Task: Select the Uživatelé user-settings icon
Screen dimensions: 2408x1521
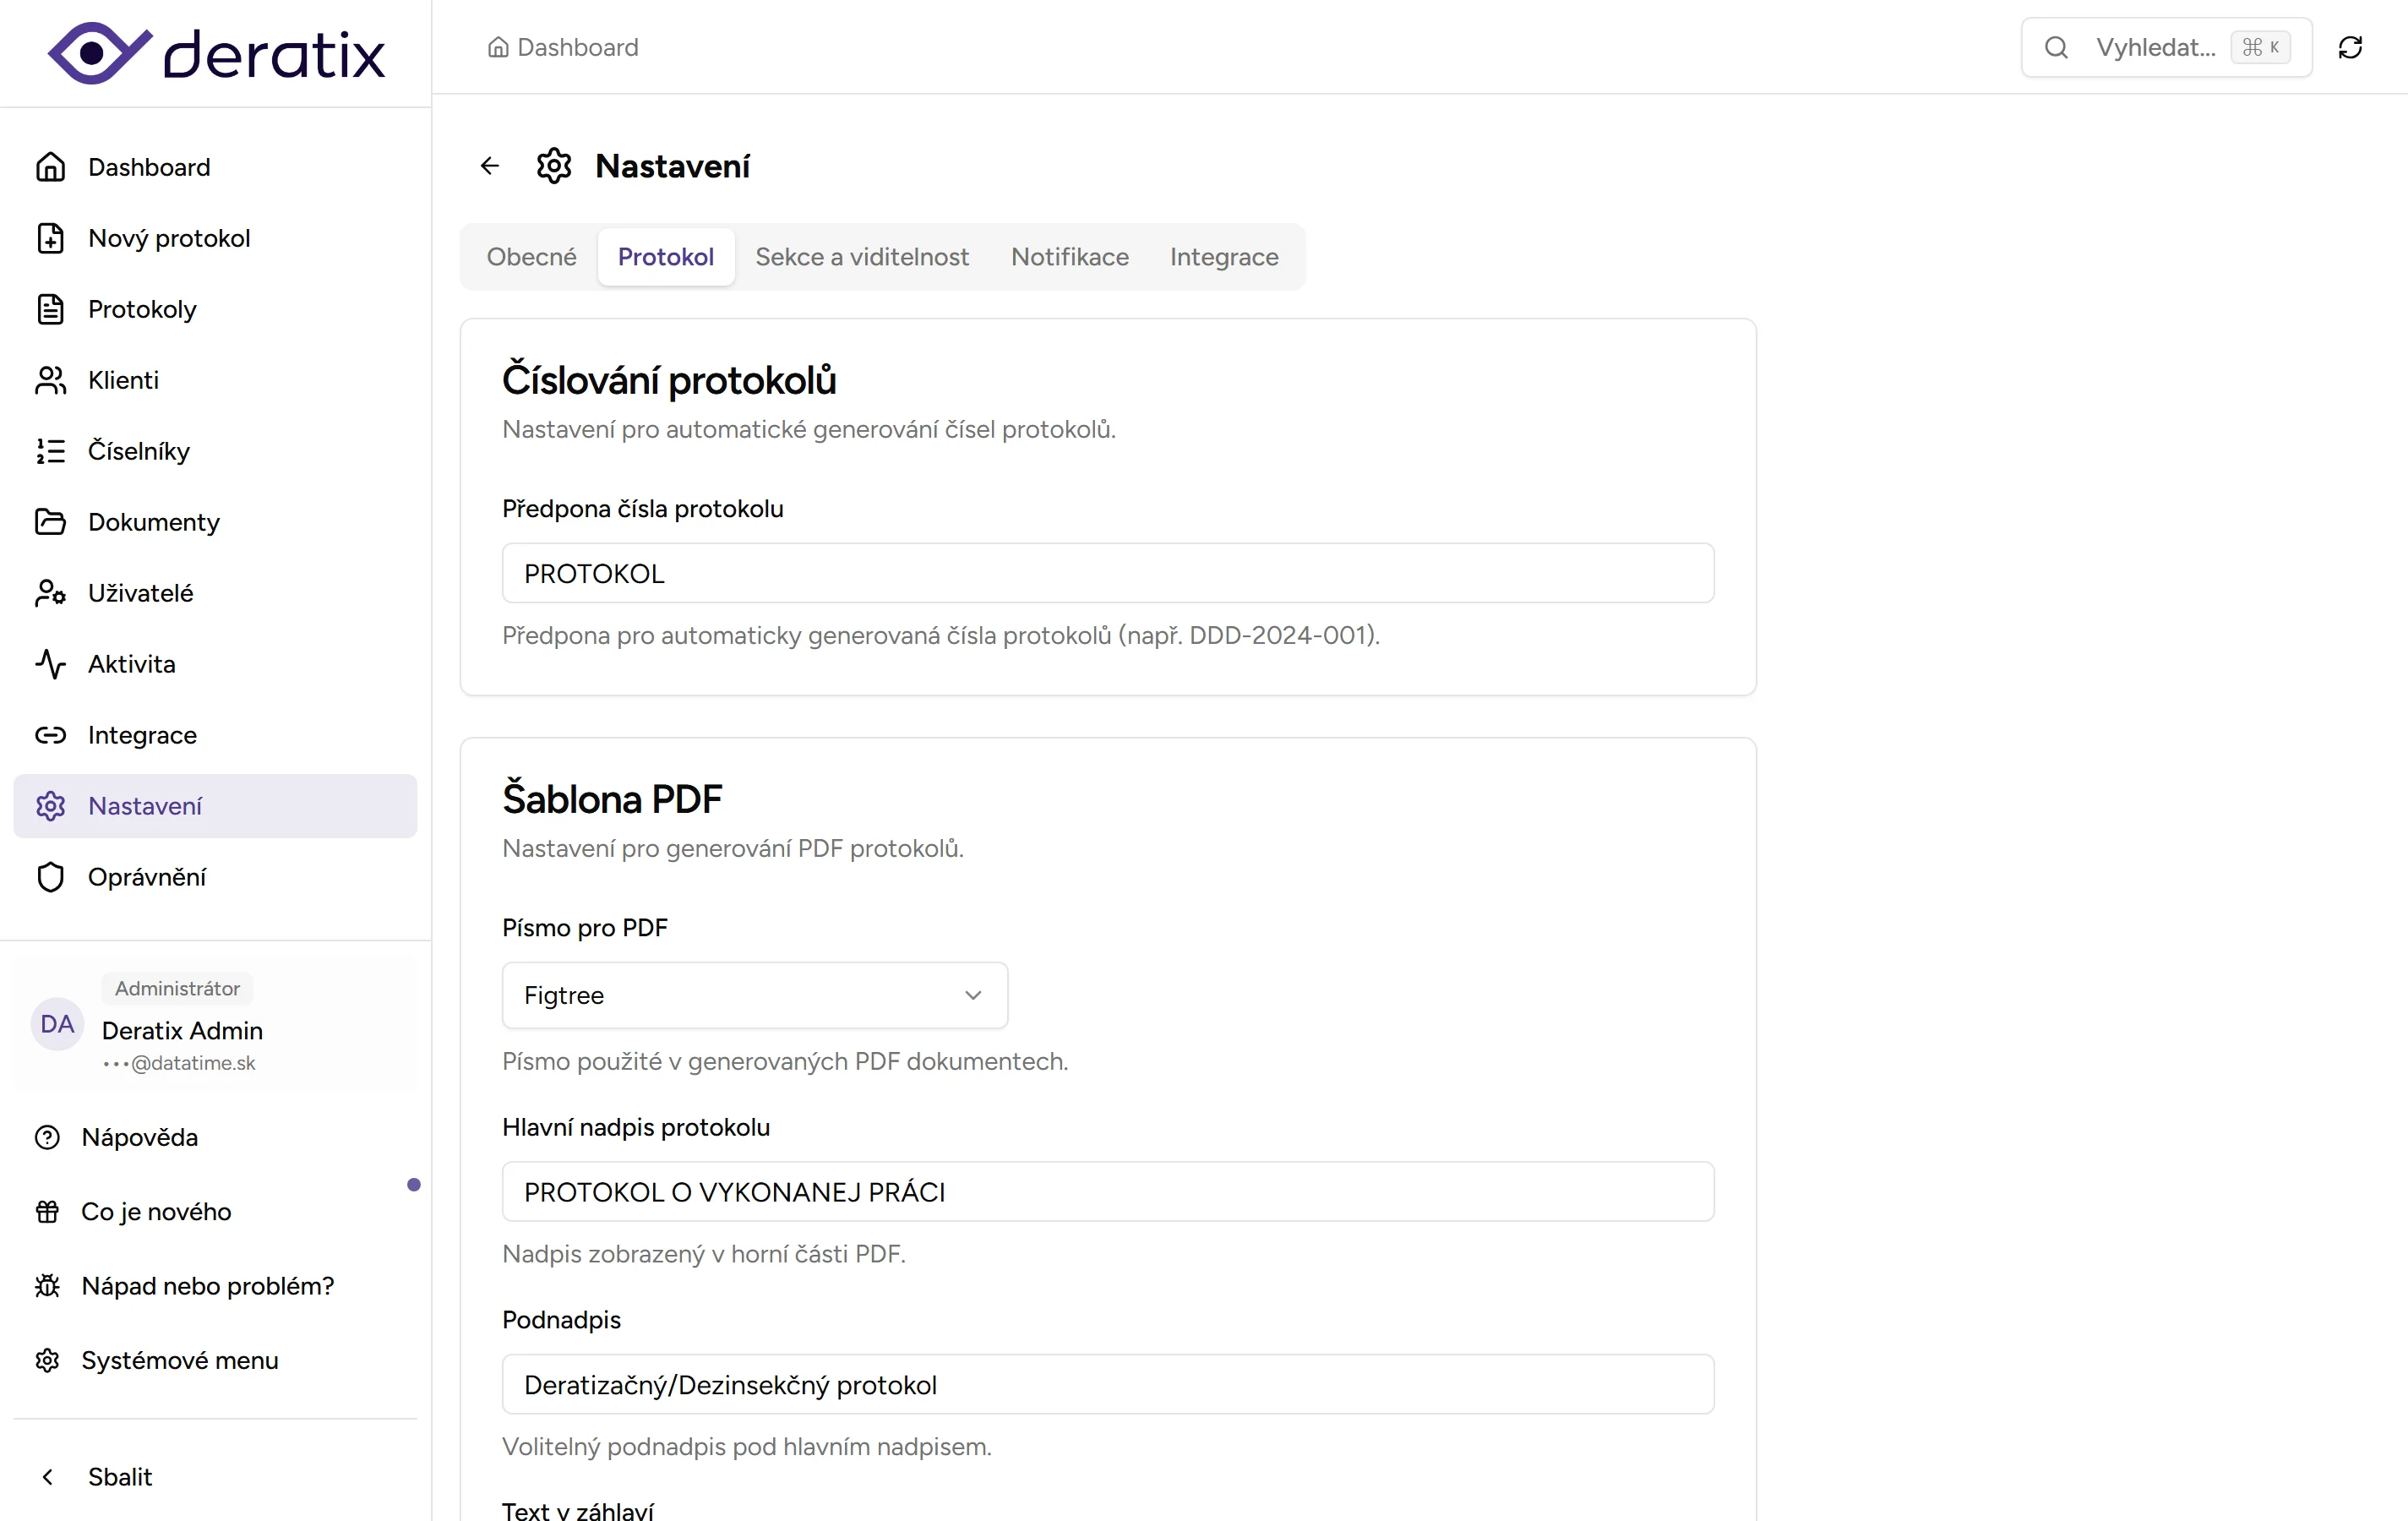Action: pyautogui.click(x=51, y=592)
